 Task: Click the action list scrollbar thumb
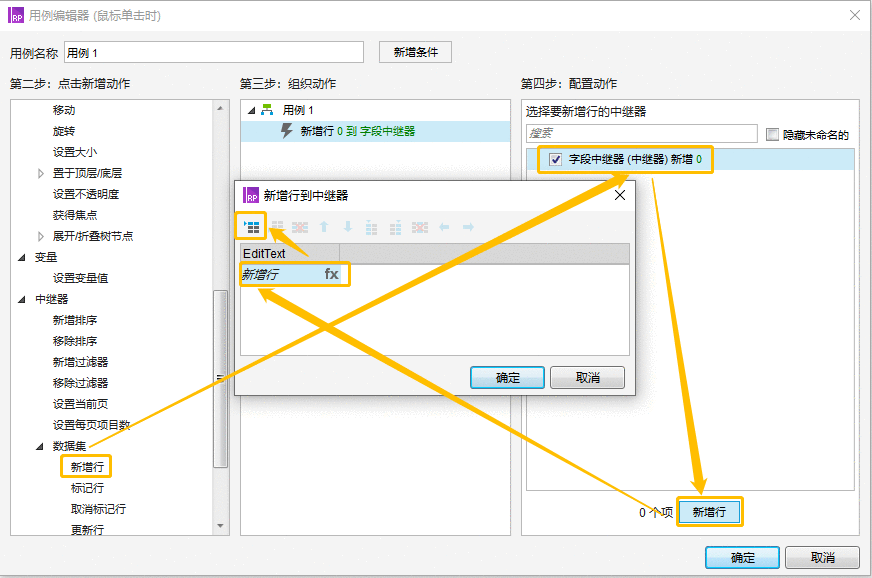coord(220,378)
